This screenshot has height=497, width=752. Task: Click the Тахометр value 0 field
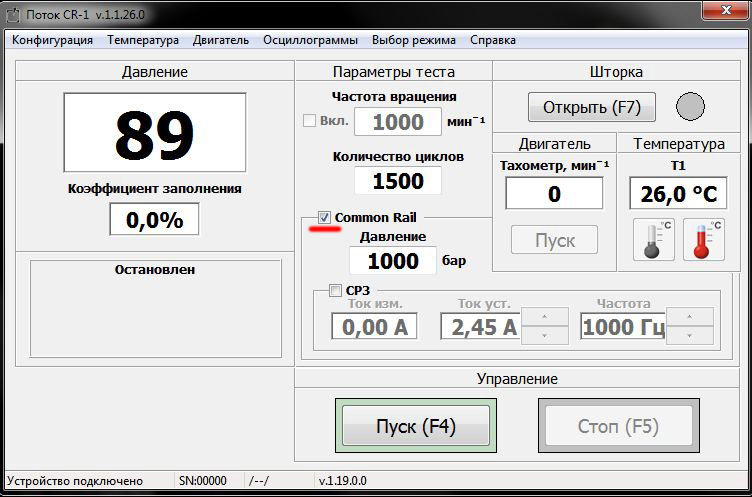[x=554, y=193]
